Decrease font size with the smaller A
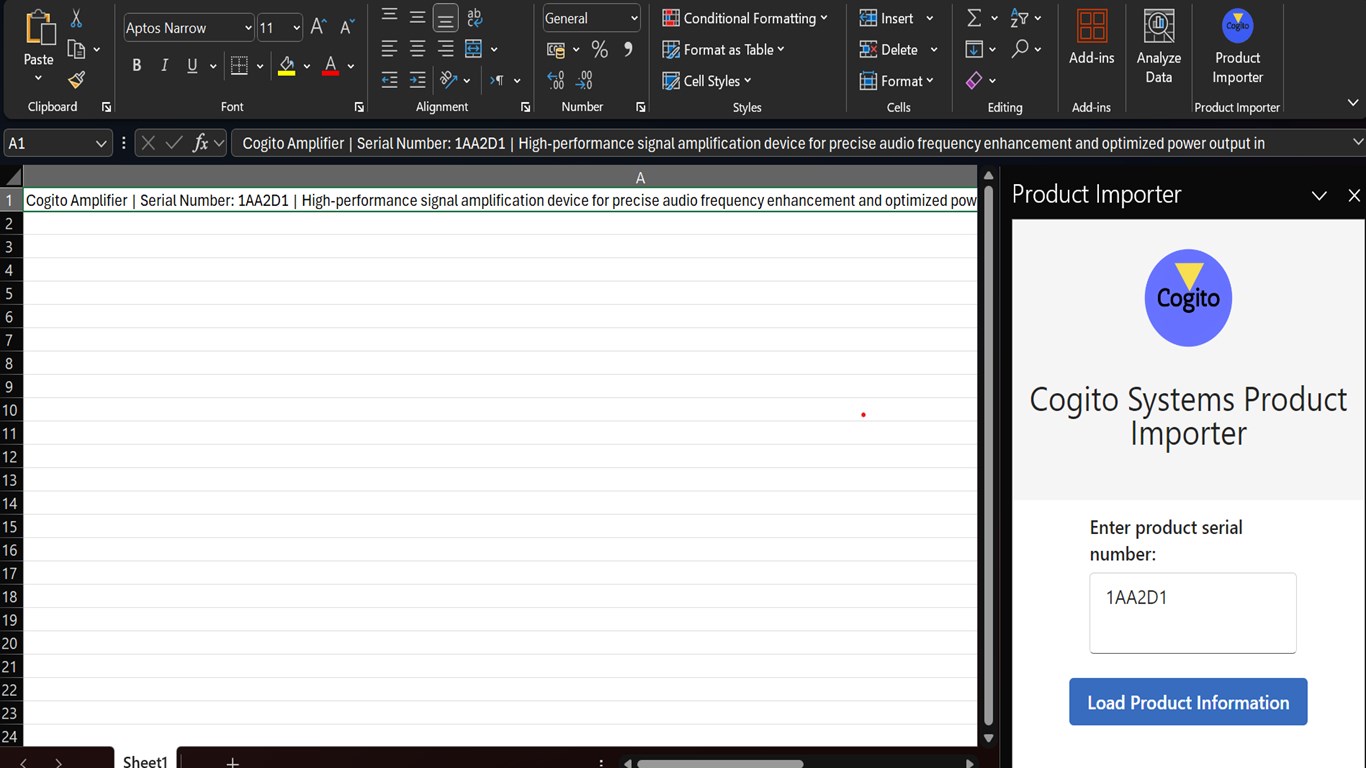Image resolution: width=1366 pixels, height=768 pixels. (347, 27)
